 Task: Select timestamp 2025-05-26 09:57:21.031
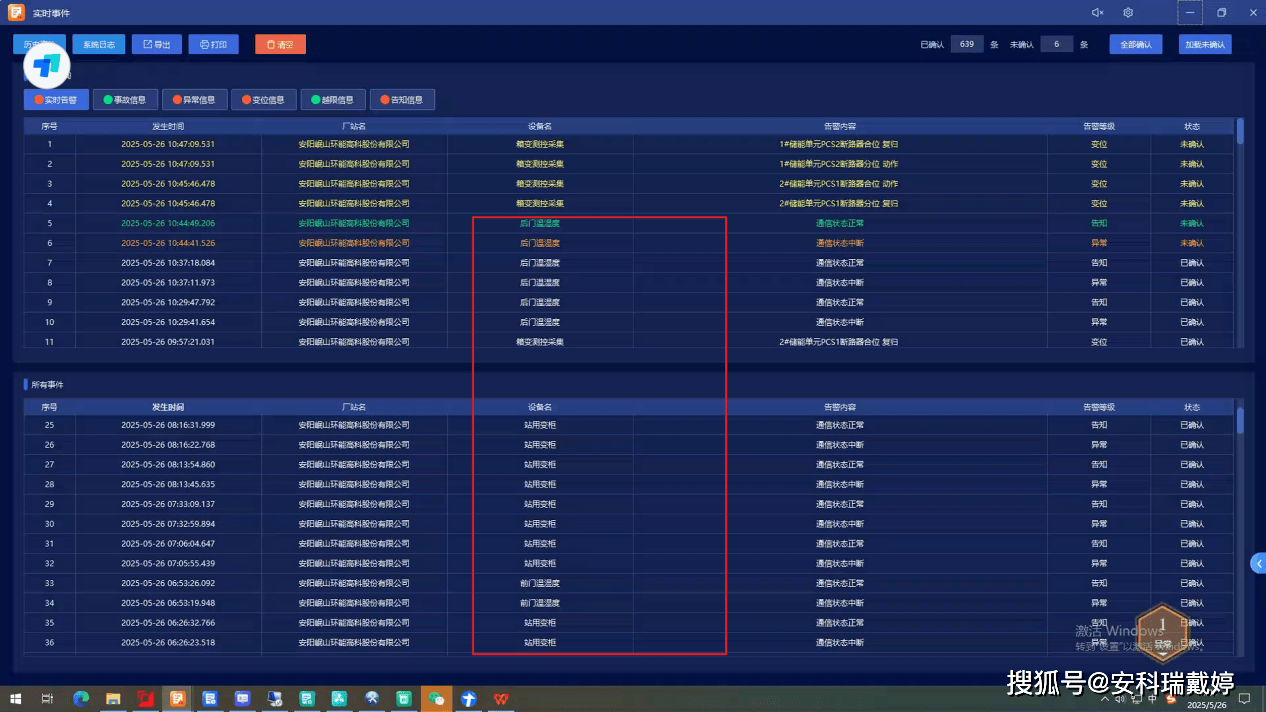168,342
